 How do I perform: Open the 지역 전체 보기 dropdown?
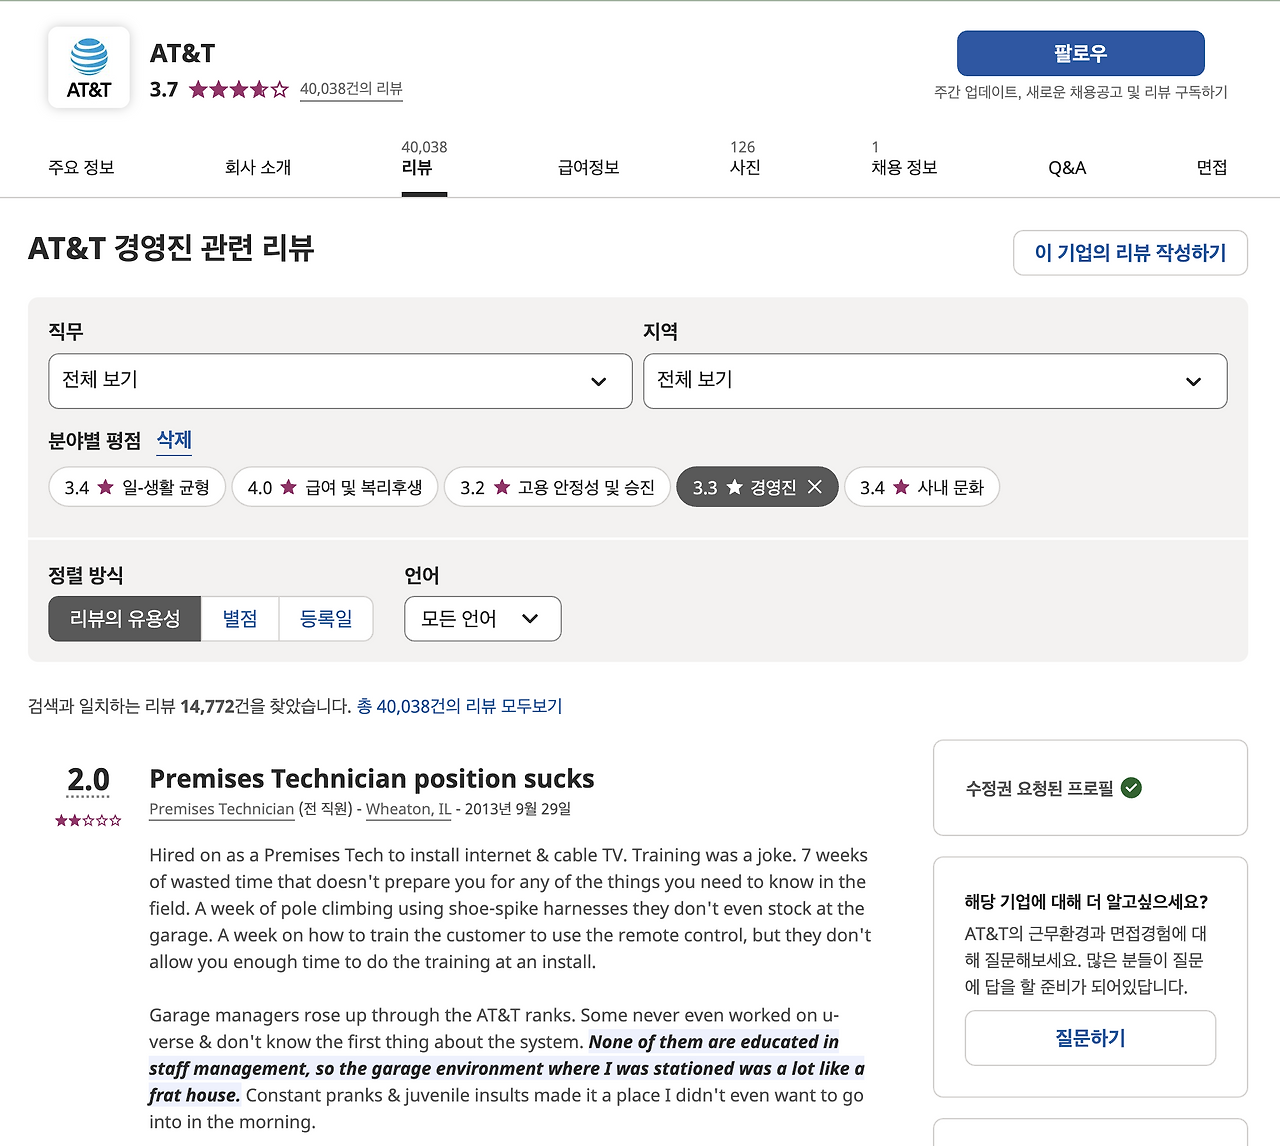tap(935, 381)
